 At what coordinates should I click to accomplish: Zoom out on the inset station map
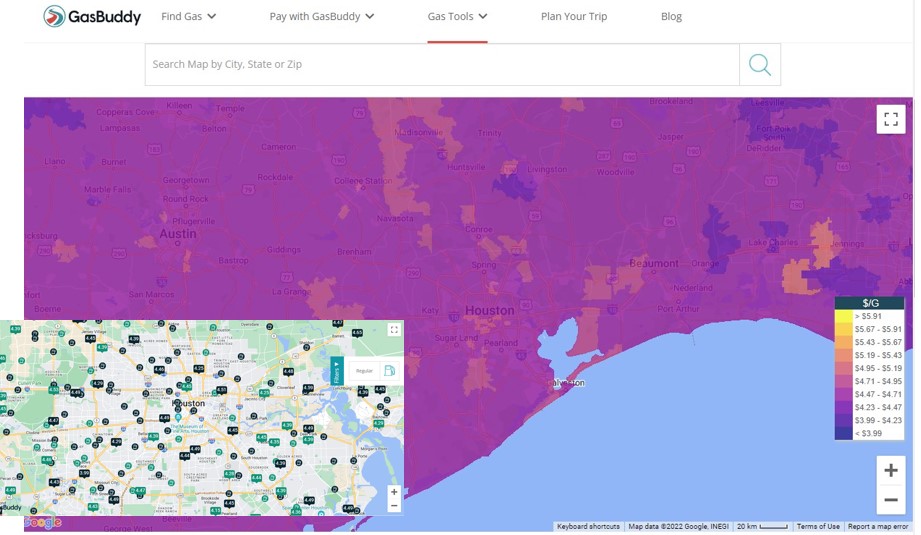pos(394,506)
